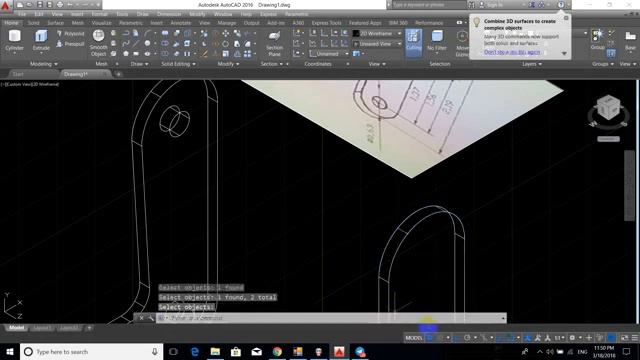
Task: Click the command line input field
Action: click(x=331, y=318)
